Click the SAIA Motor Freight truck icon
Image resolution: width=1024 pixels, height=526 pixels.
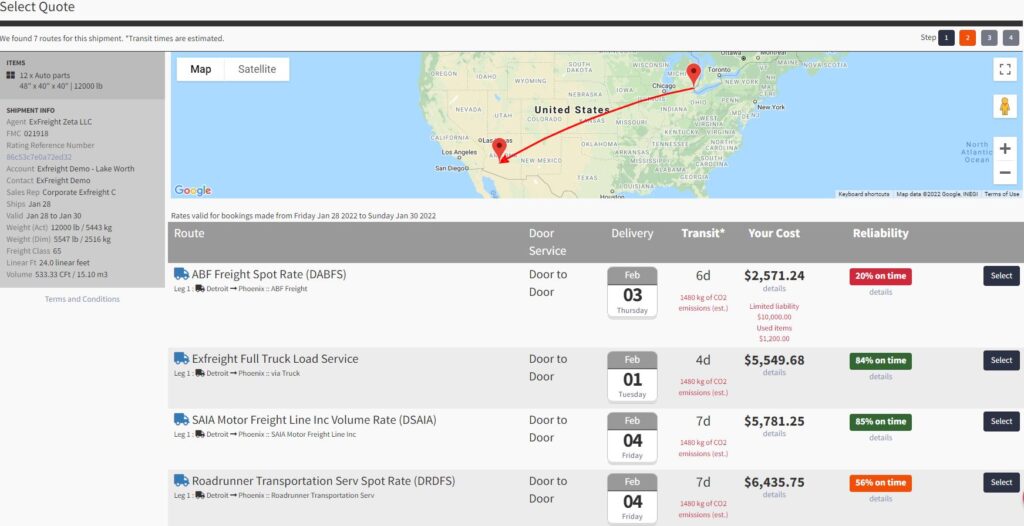(181, 419)
